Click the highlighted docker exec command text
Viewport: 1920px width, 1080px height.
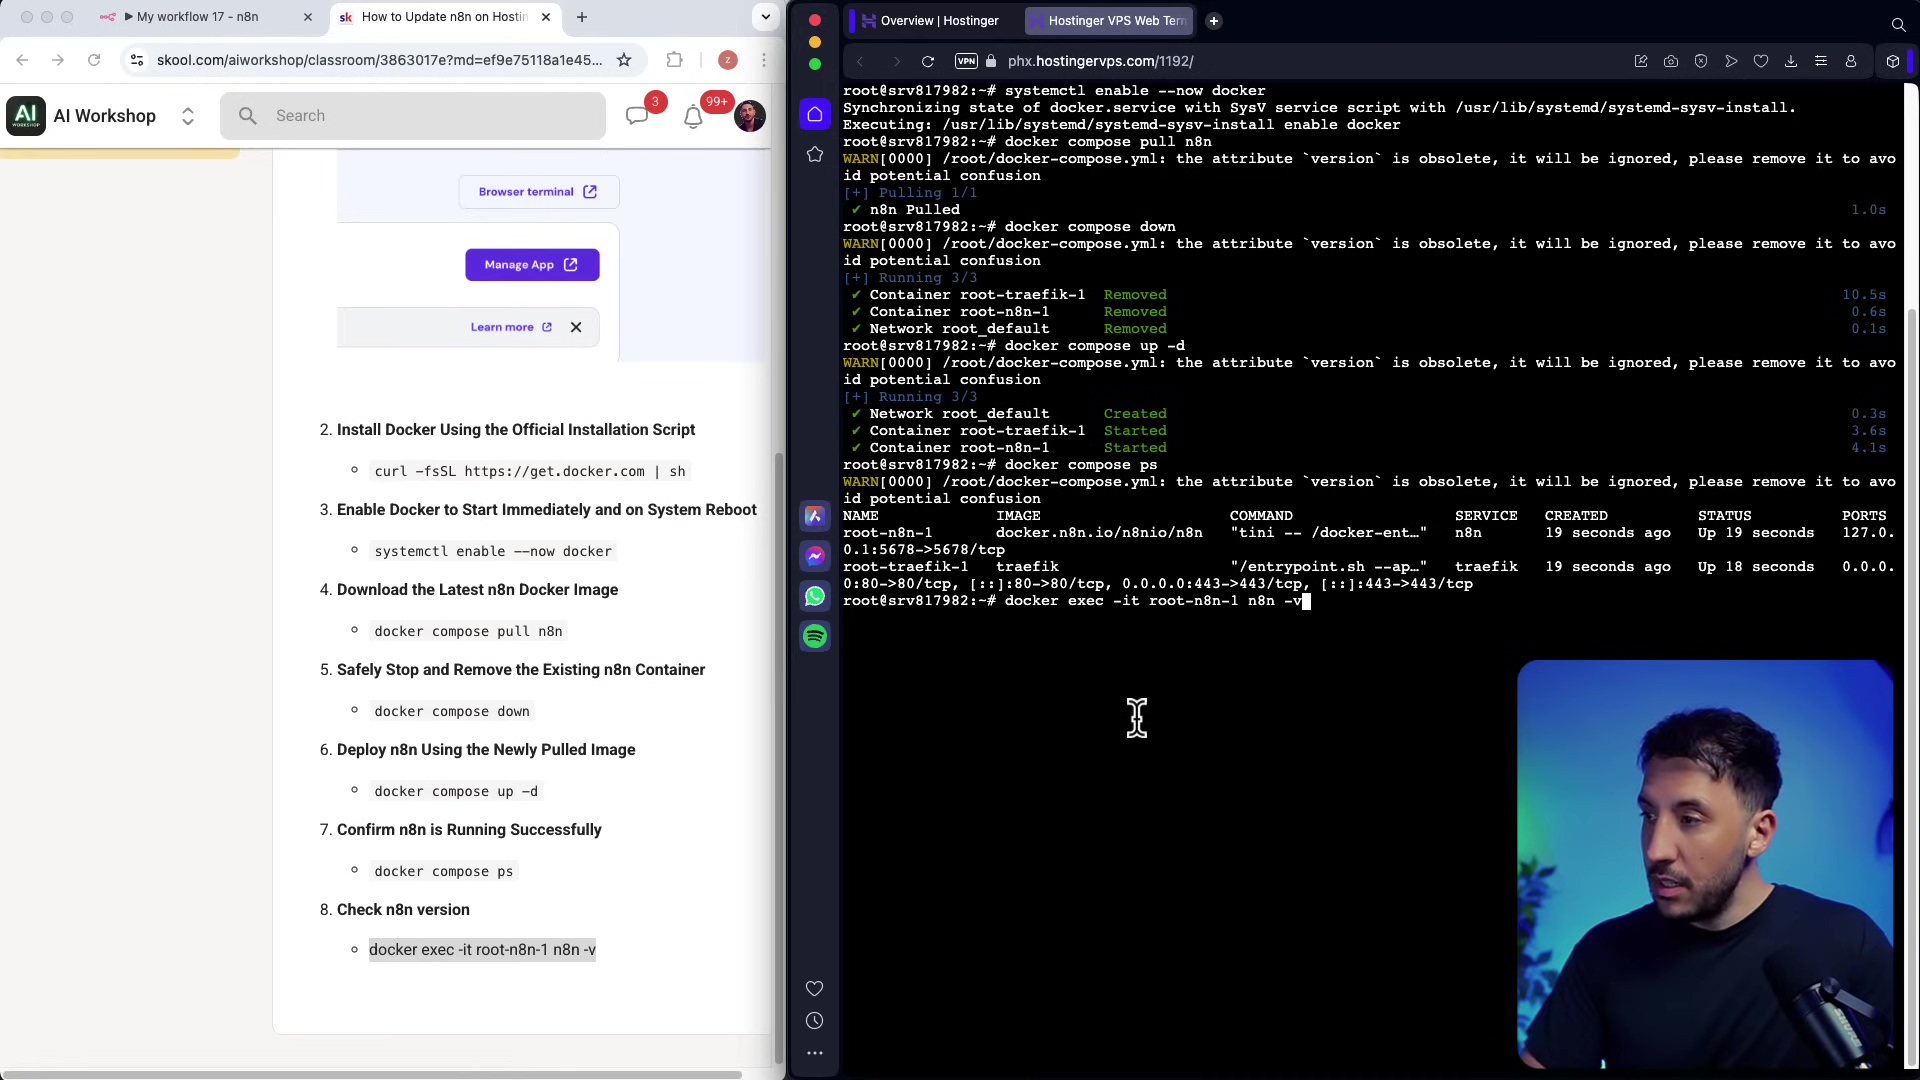[482, 950]
